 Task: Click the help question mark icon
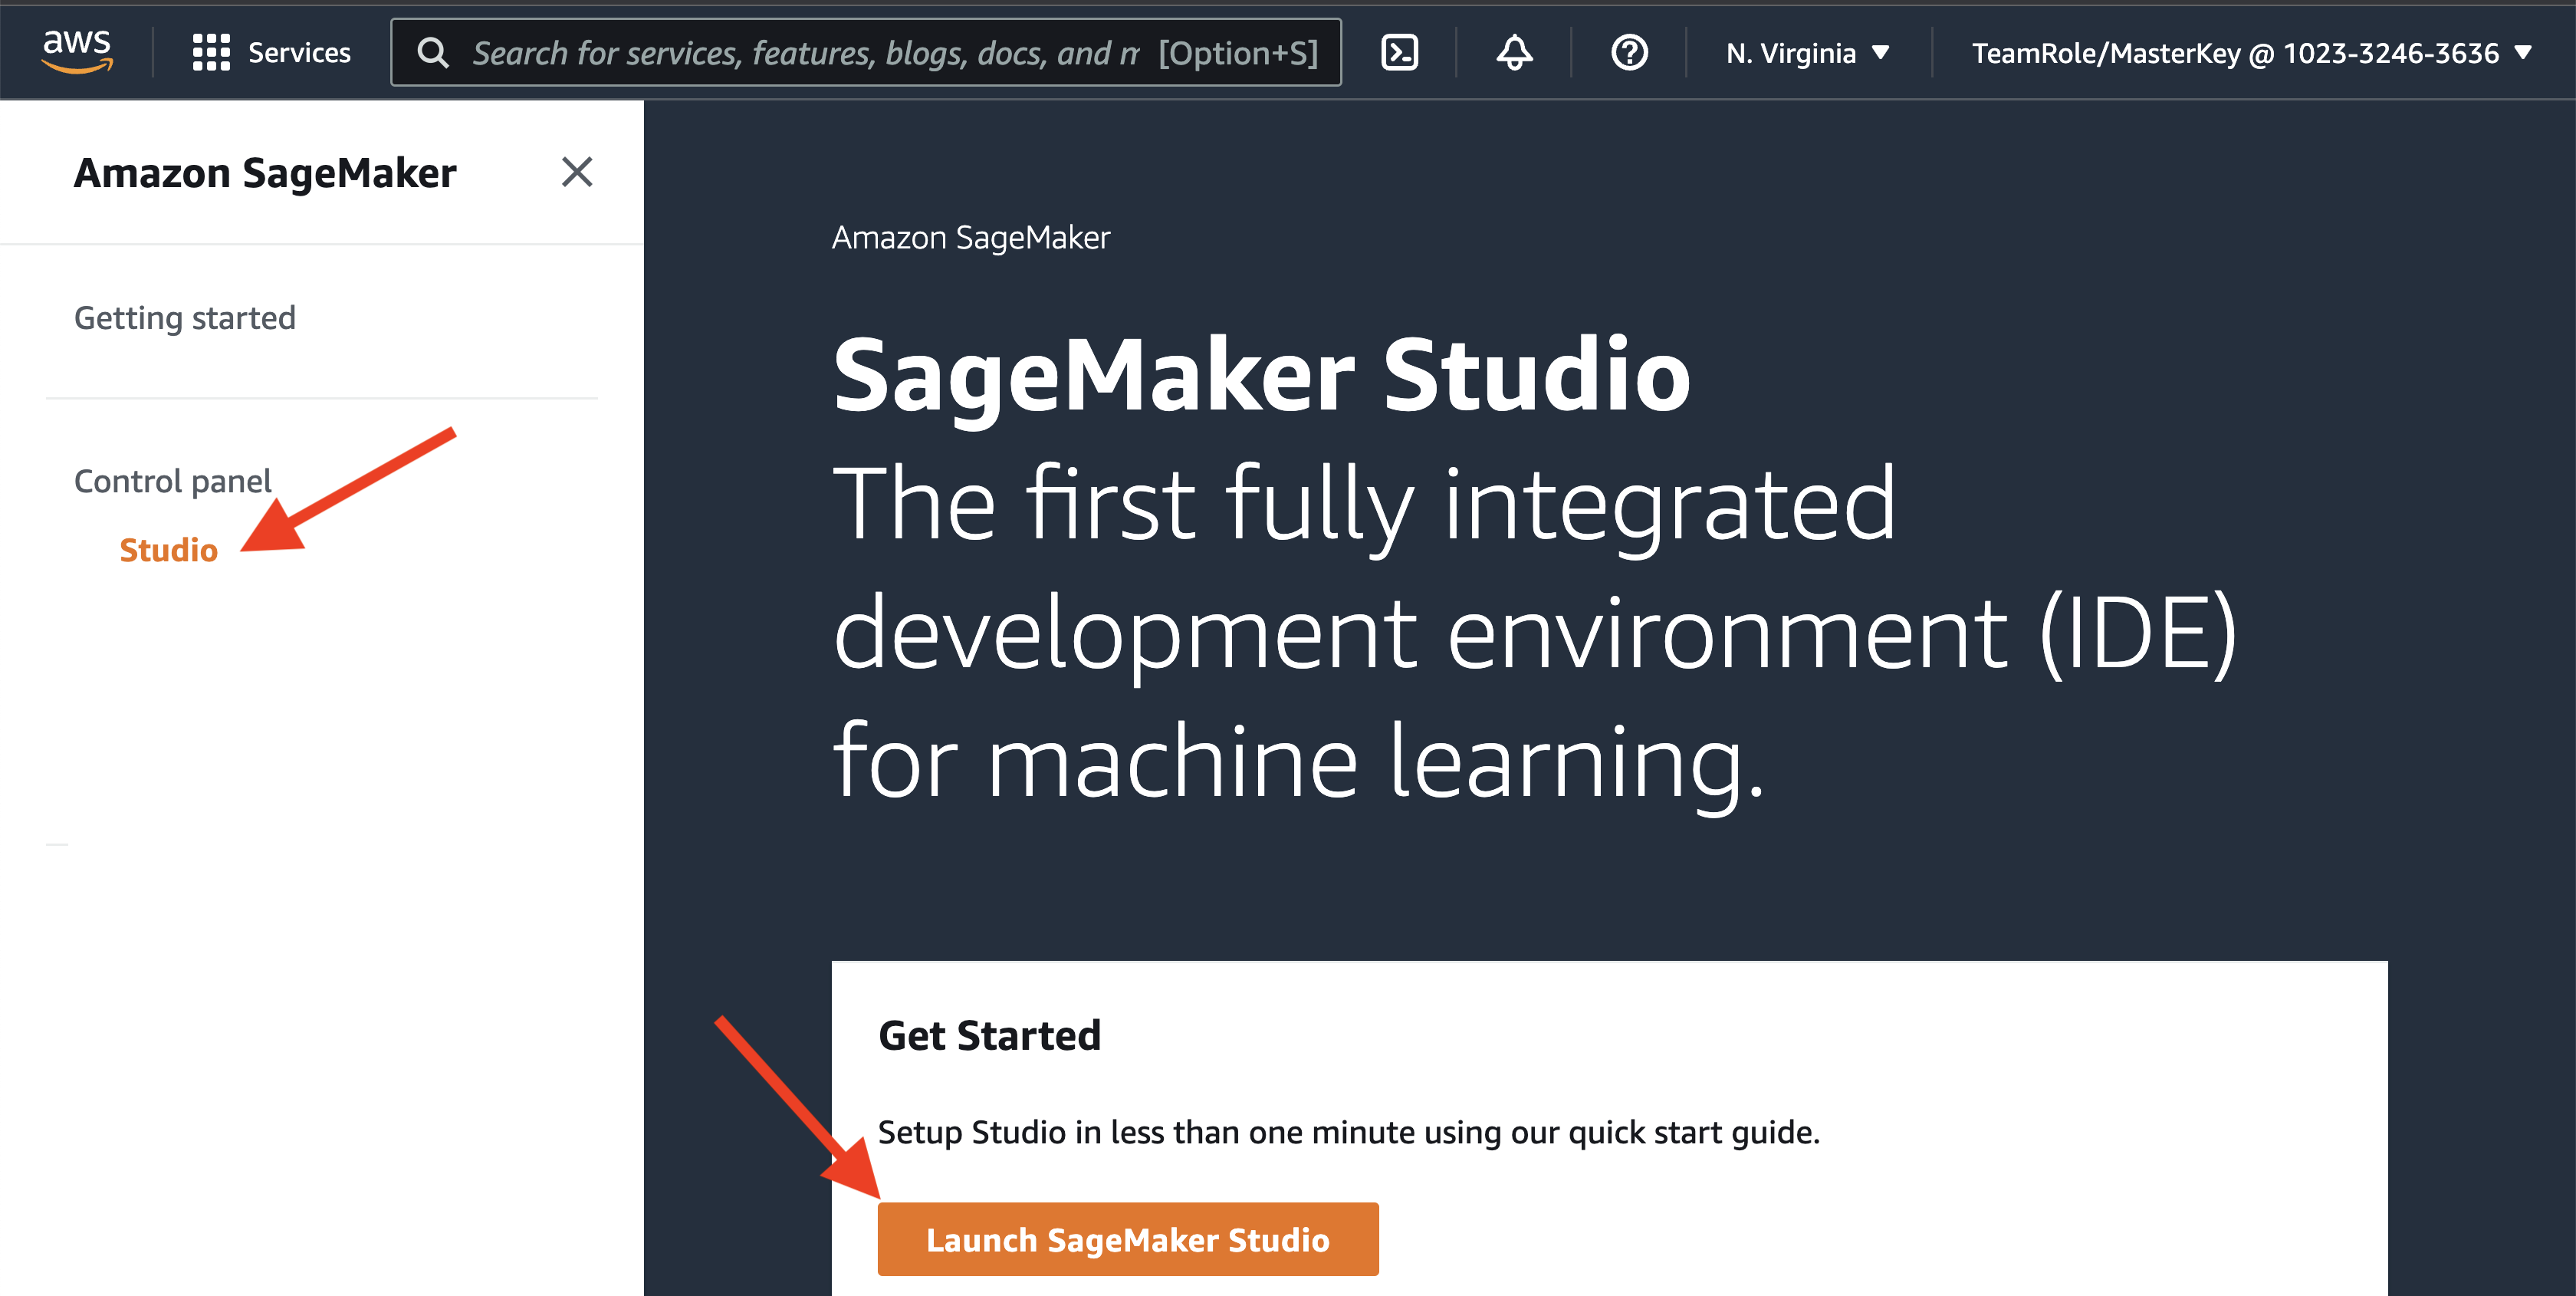[1629, 52]
